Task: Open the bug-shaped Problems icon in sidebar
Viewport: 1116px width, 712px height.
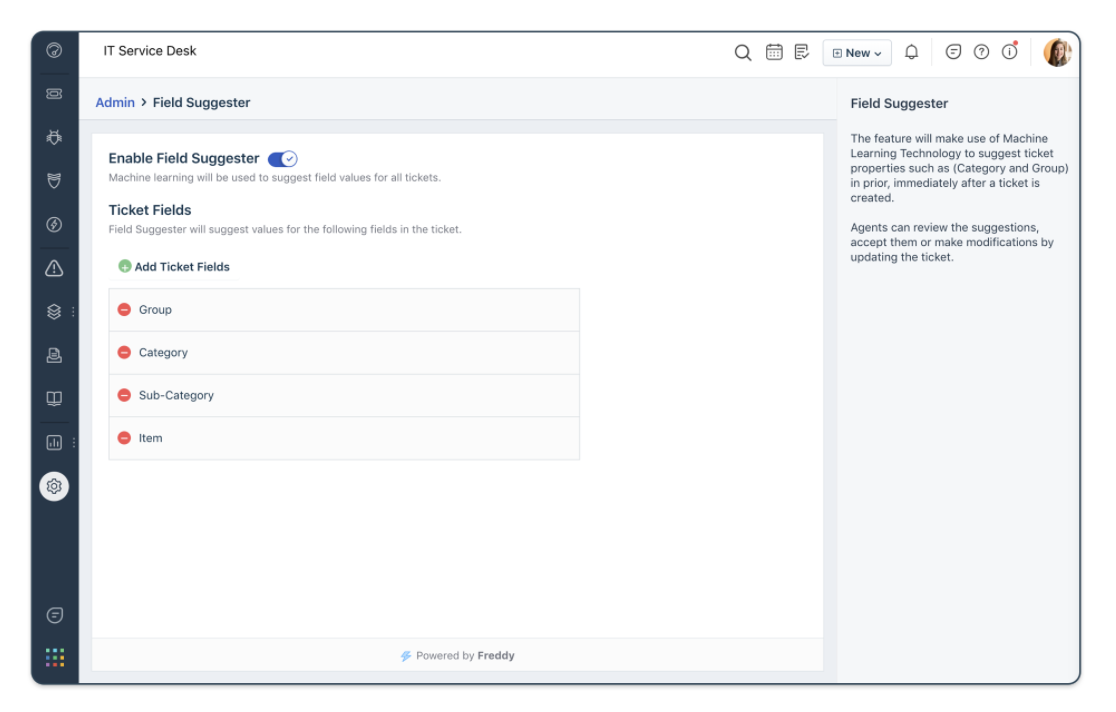Action: (x=54, y=138)
